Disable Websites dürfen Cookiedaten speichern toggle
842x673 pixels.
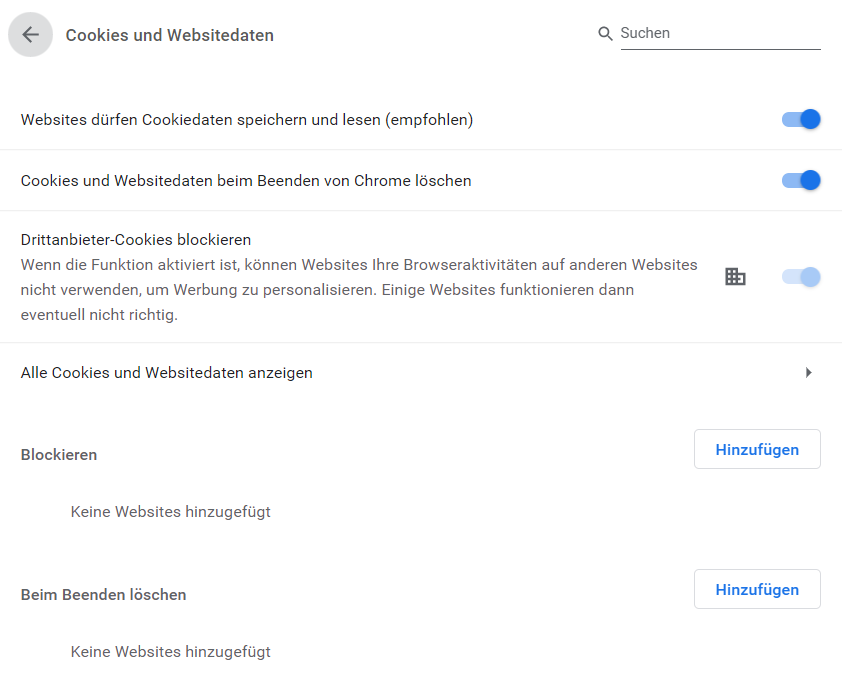coord(801,119)
